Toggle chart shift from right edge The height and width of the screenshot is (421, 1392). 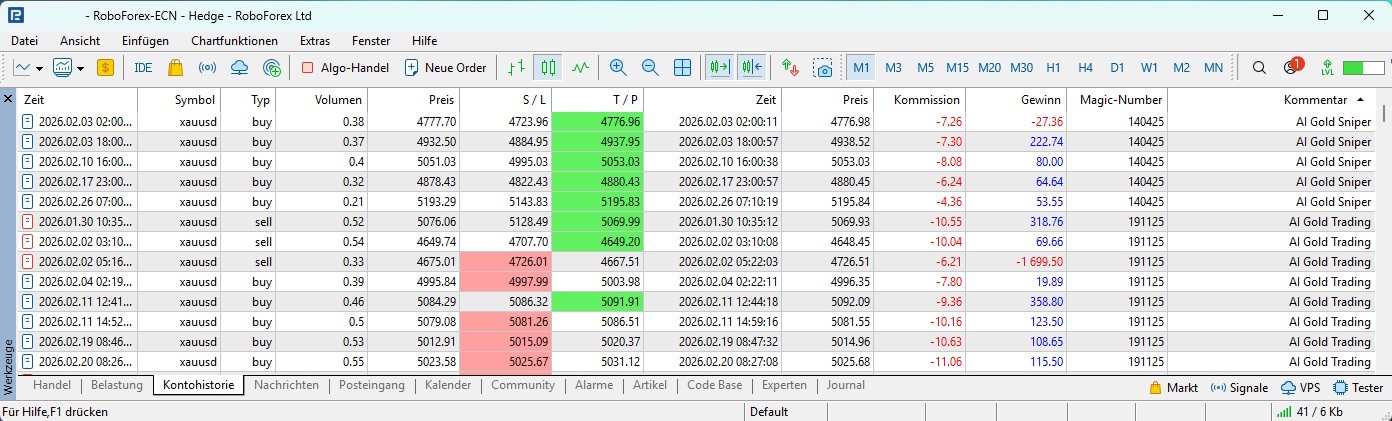click(x=752, y=68)
